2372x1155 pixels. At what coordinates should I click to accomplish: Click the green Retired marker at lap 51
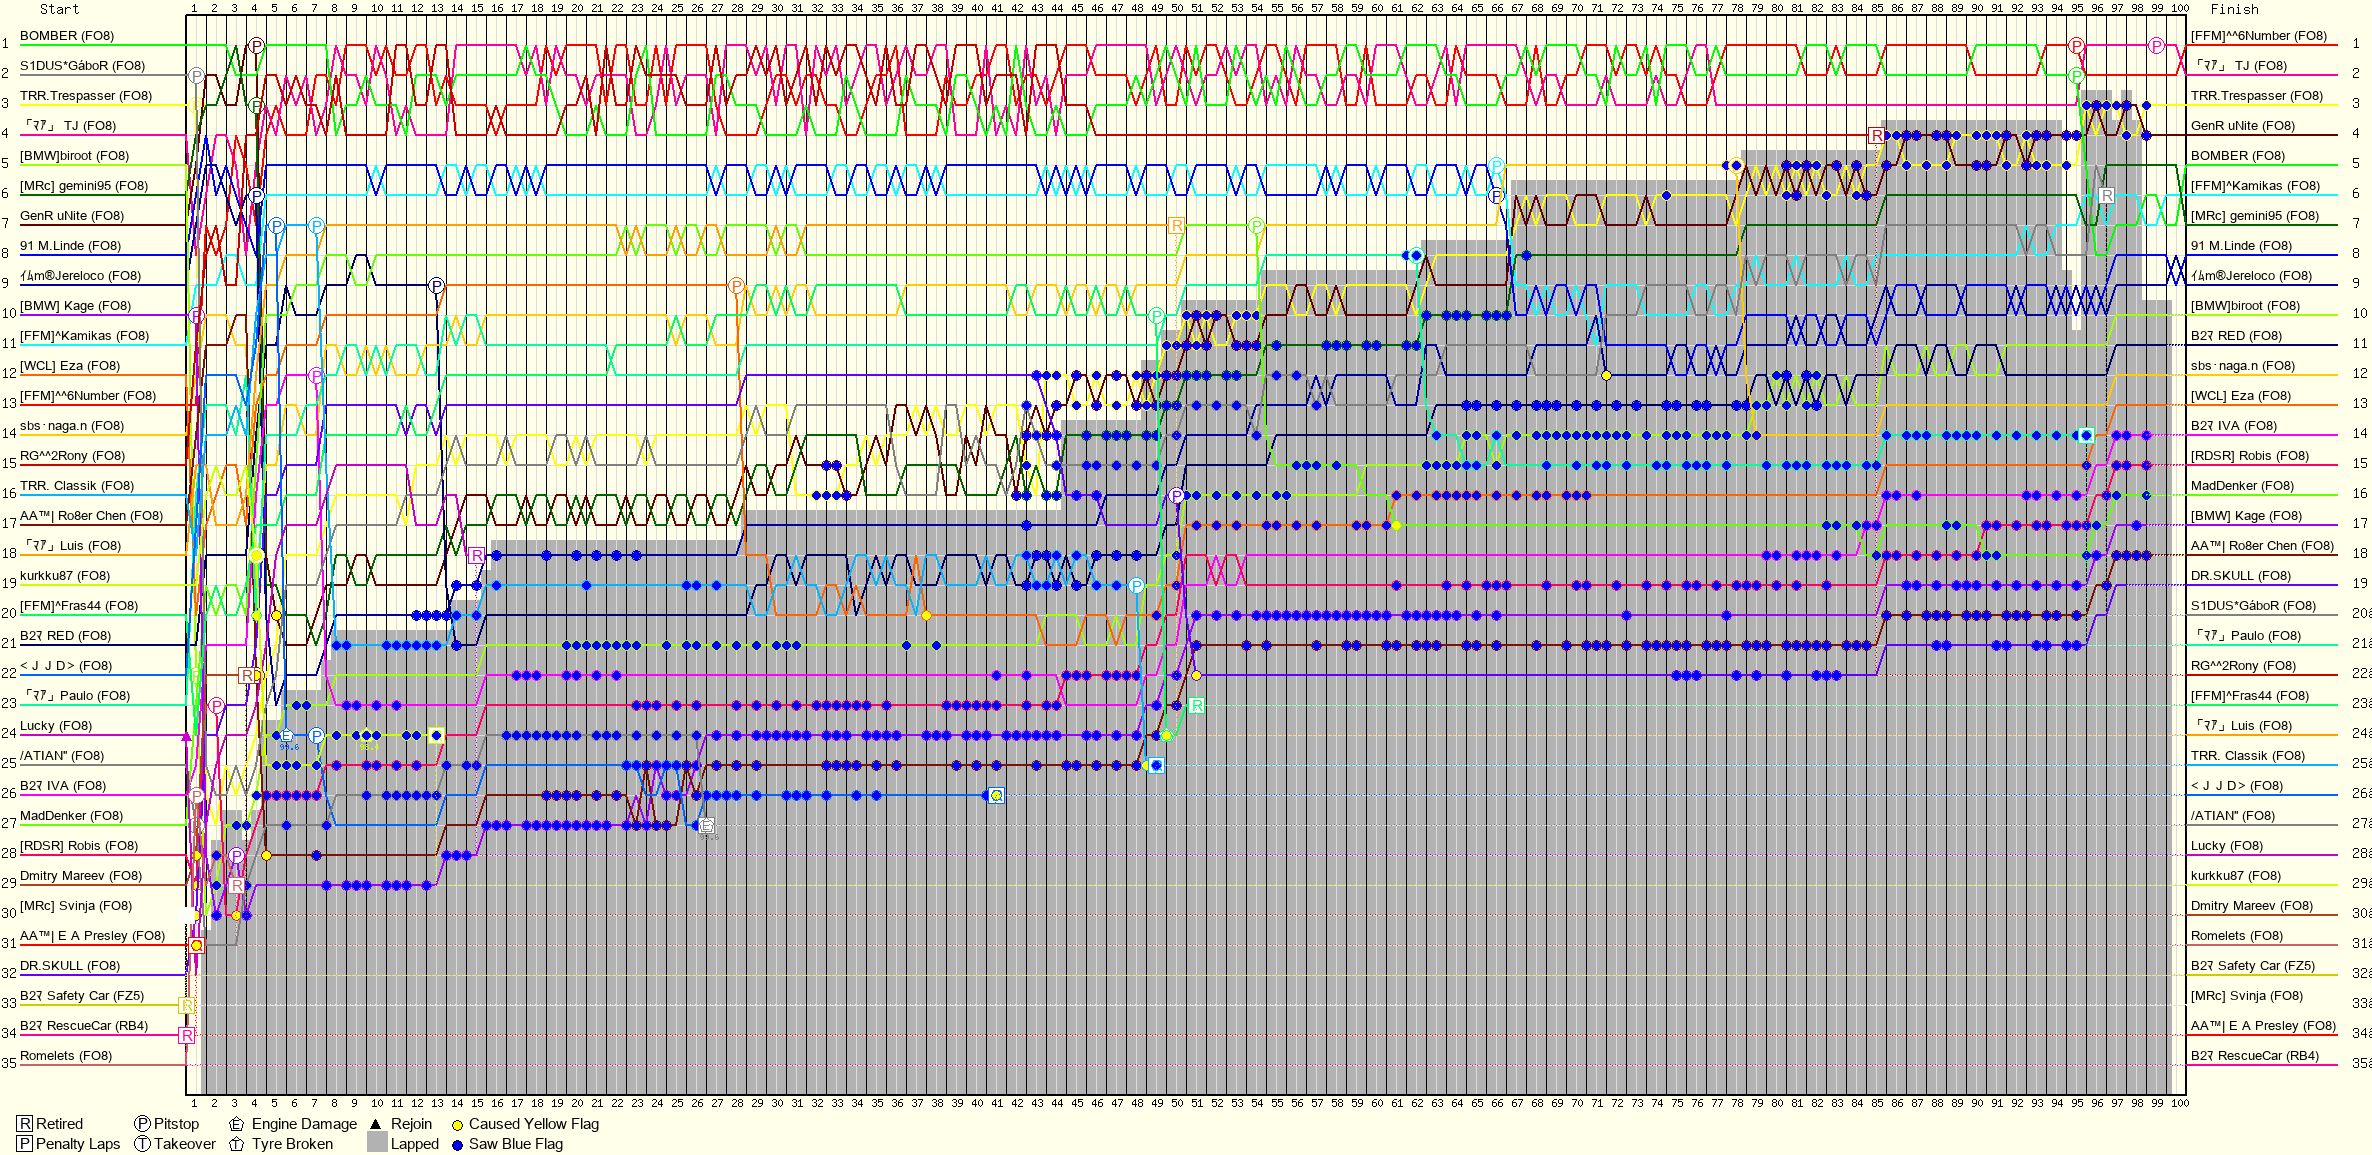tap(1197, 705)
